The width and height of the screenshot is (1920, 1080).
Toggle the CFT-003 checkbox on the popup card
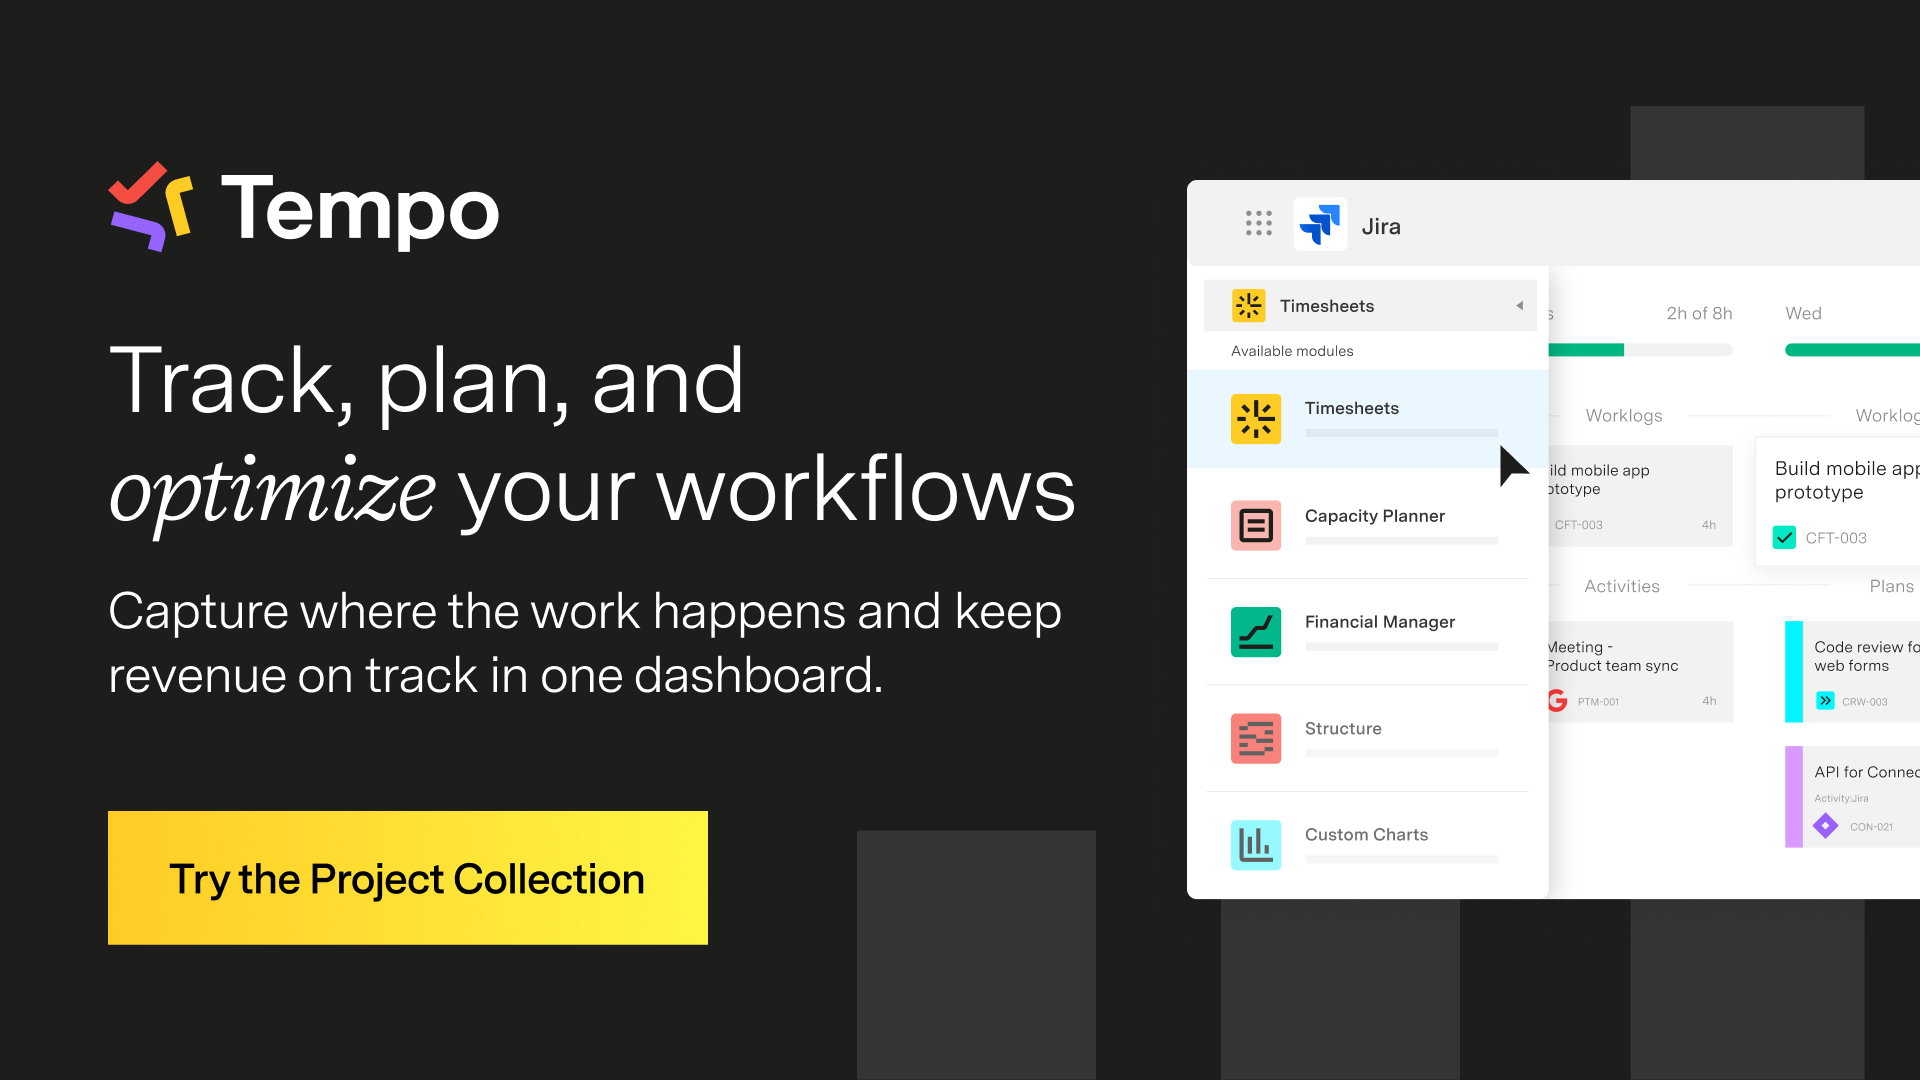(1784, 538)
